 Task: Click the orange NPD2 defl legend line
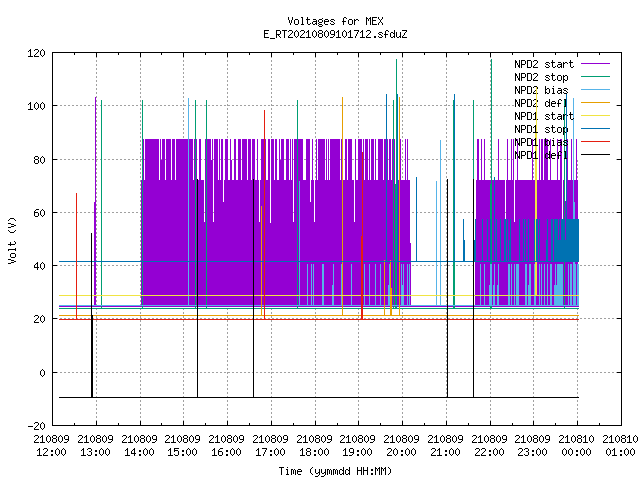point(596,103)
